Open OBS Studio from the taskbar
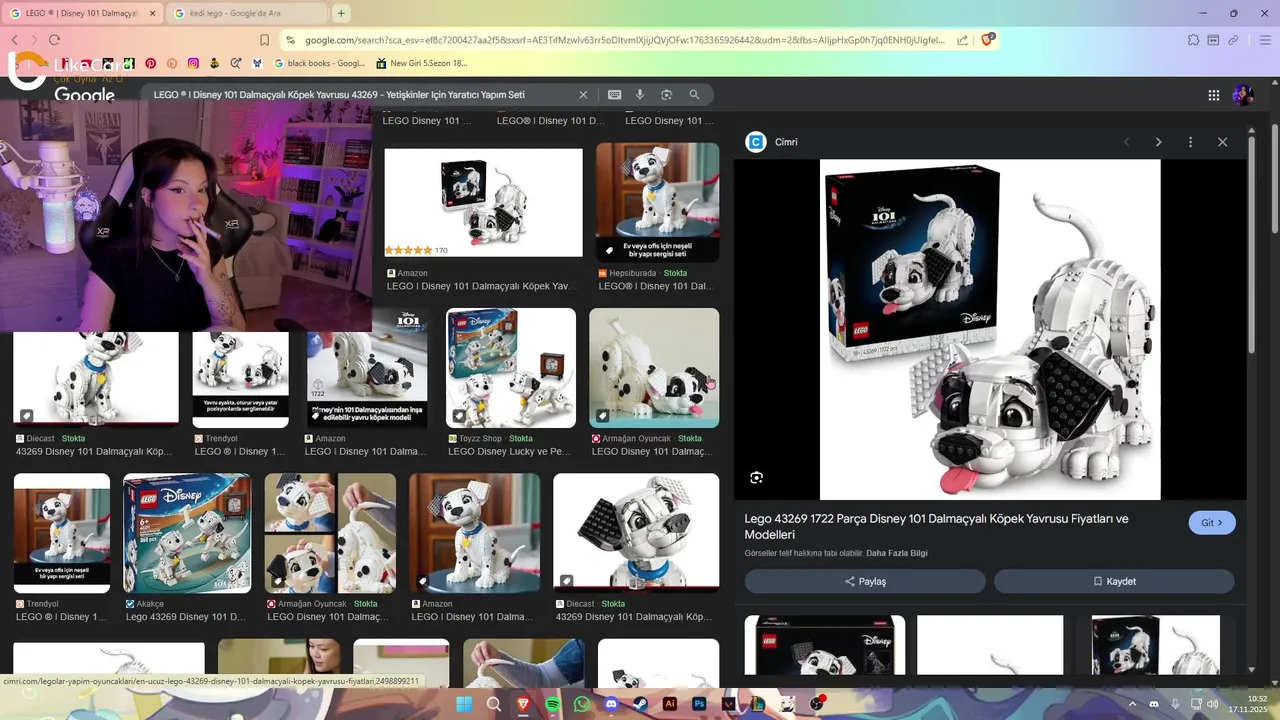 (818, 704)
